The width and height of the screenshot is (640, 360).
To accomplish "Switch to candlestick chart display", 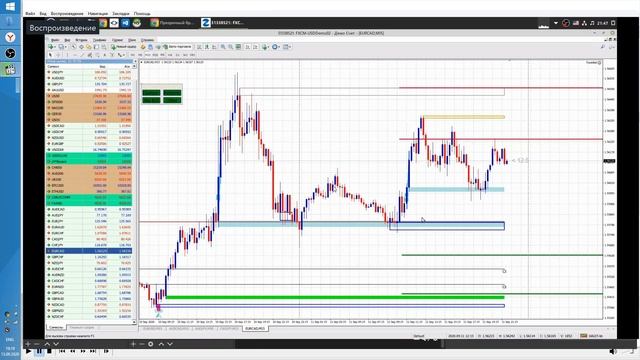I will [206, 47].
